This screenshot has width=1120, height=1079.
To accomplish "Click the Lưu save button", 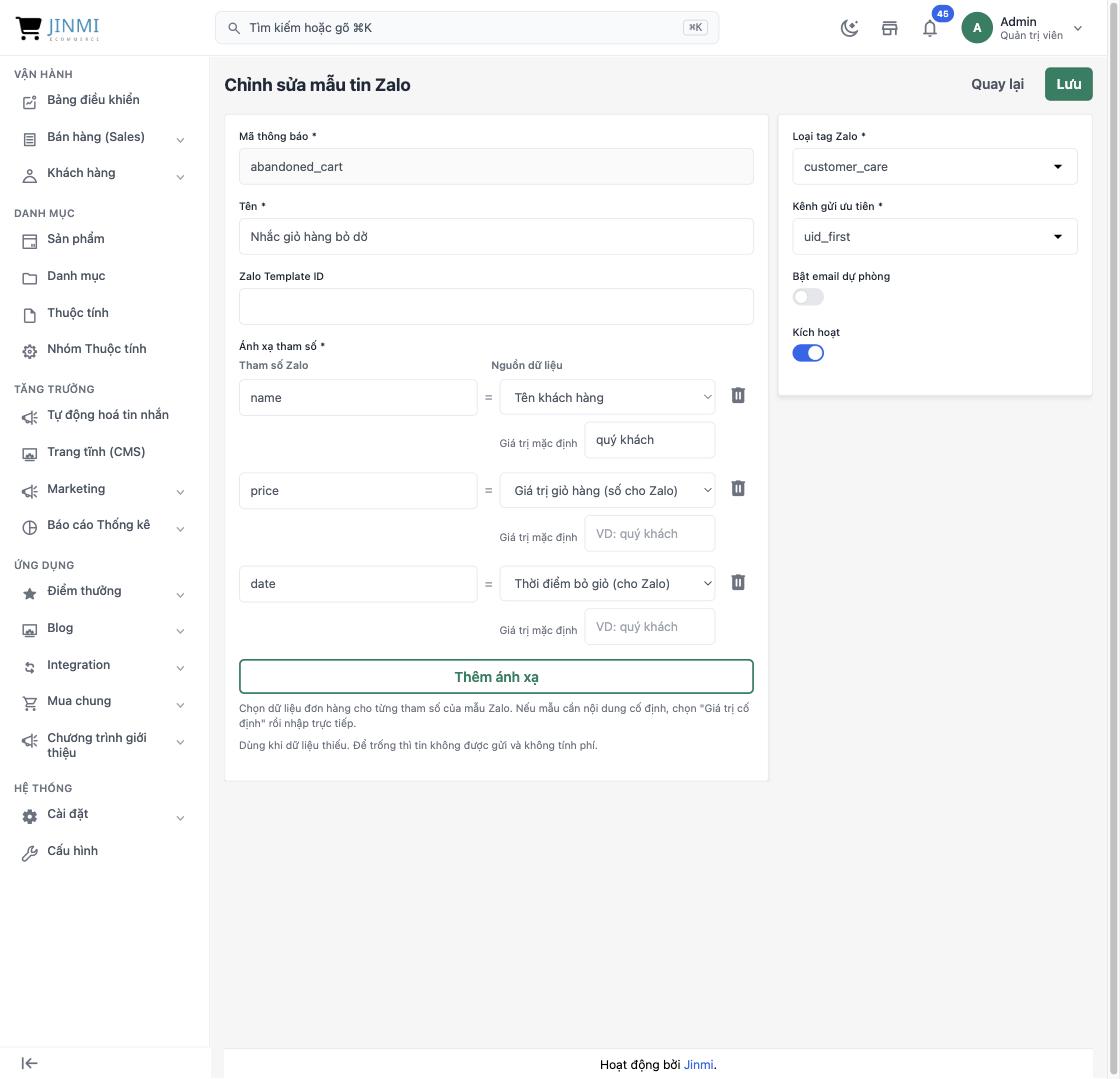I will (x=1069, y=84).
